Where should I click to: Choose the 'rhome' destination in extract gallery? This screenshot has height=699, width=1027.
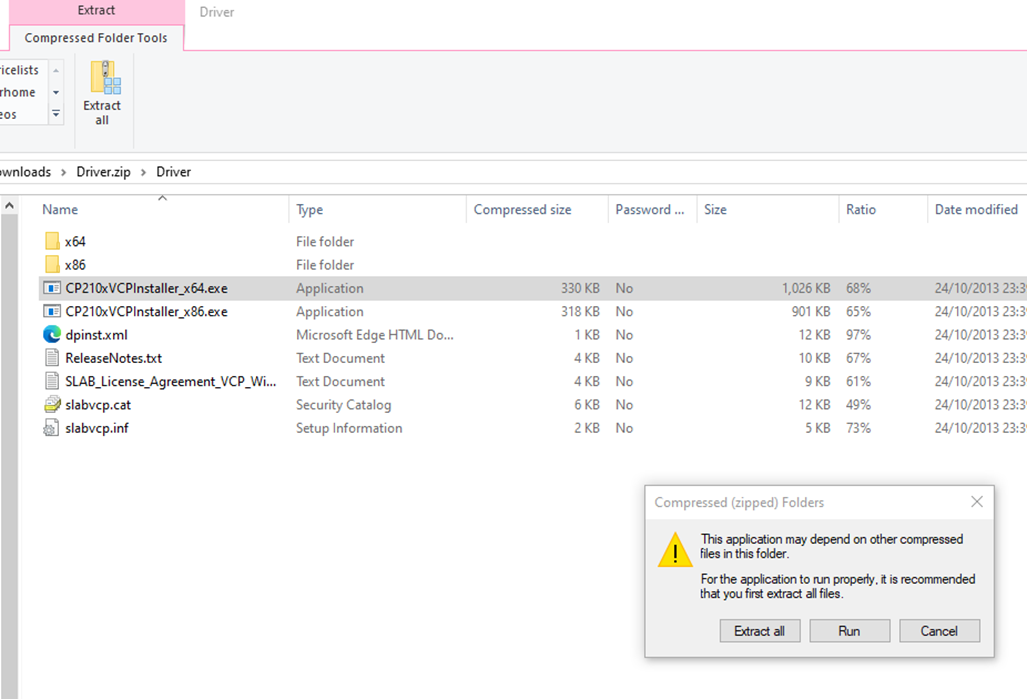coord(18,92)
